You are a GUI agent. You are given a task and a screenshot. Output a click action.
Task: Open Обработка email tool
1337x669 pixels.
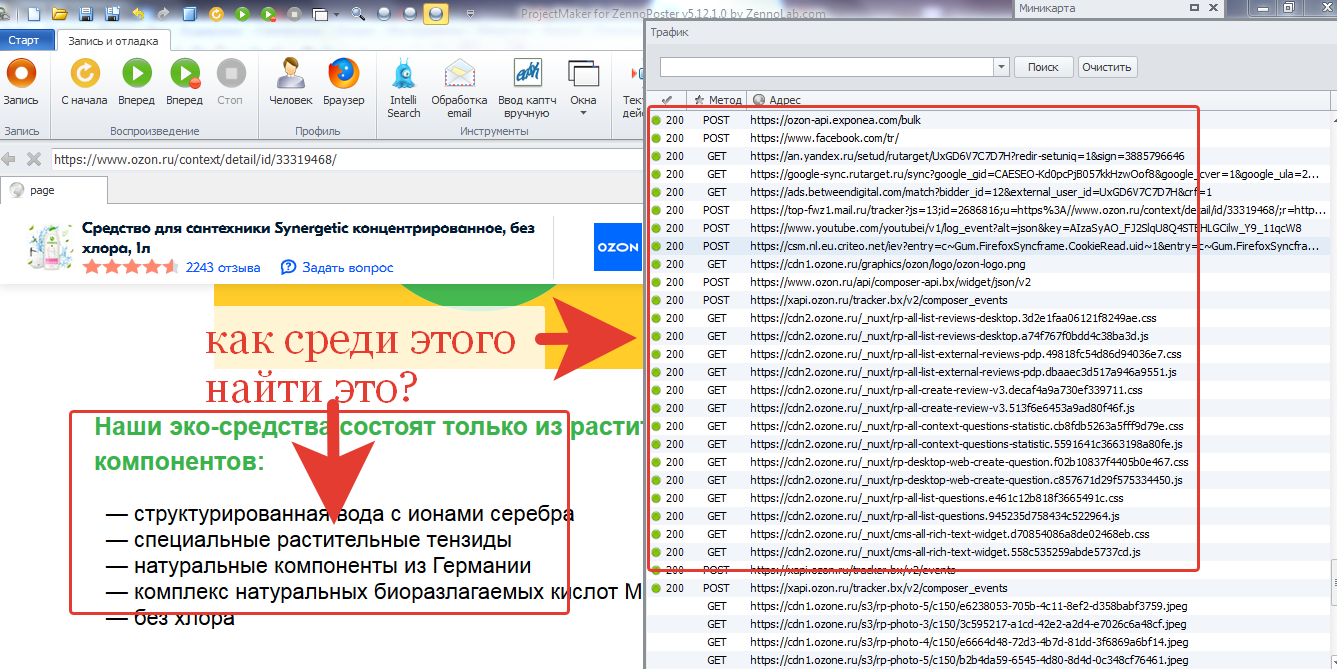(x=459, y=88)
